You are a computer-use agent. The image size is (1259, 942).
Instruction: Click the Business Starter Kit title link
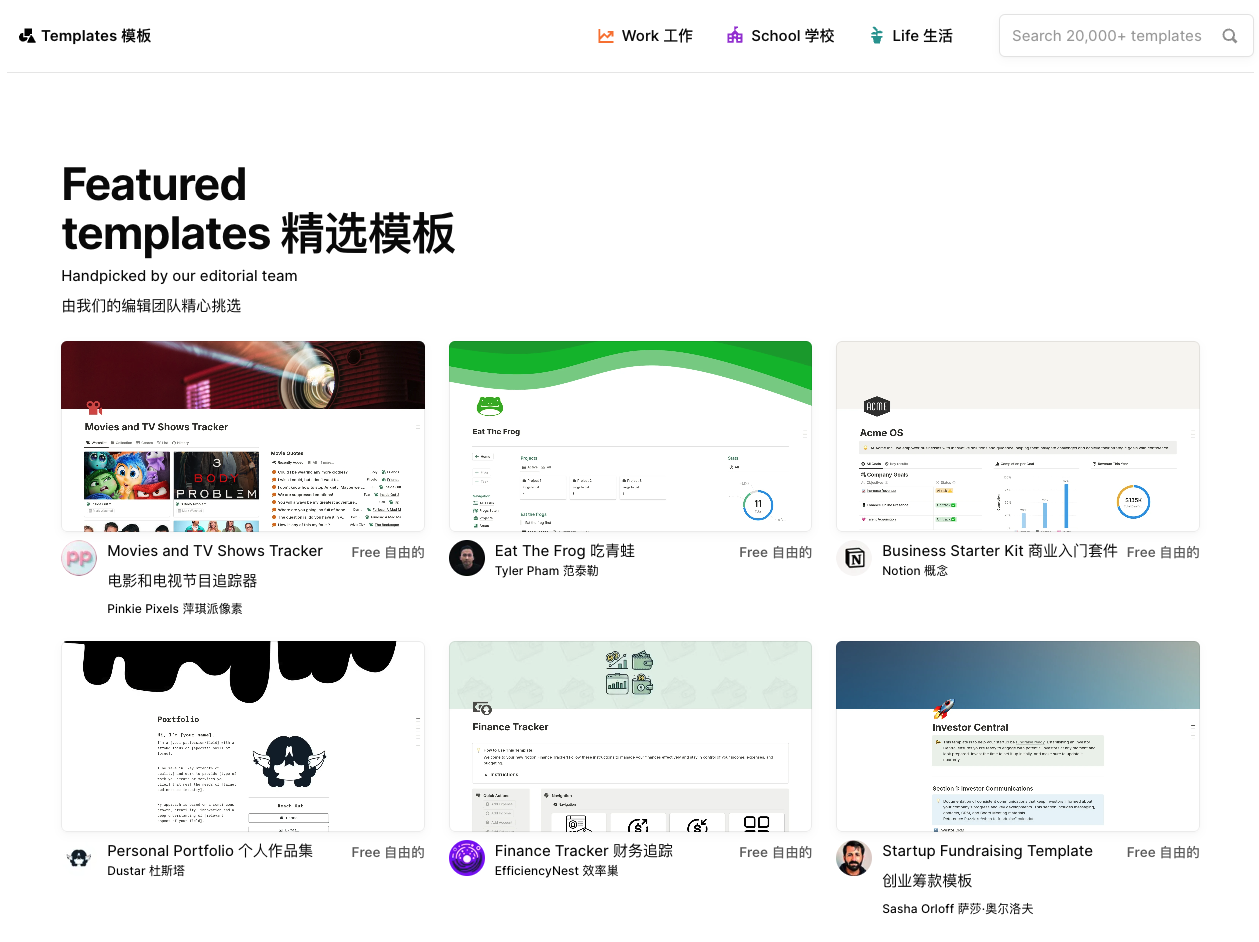click(x=999, y=551)
